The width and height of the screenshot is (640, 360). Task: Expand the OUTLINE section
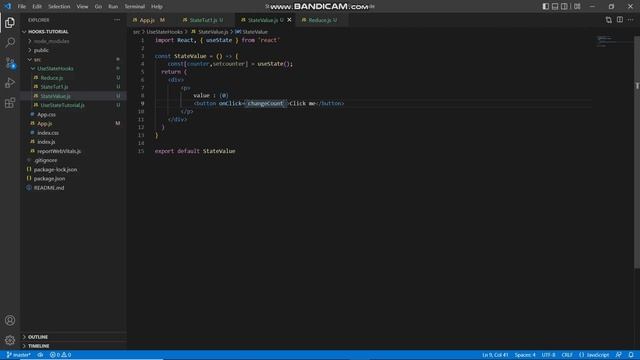click(x=38, y=337)
